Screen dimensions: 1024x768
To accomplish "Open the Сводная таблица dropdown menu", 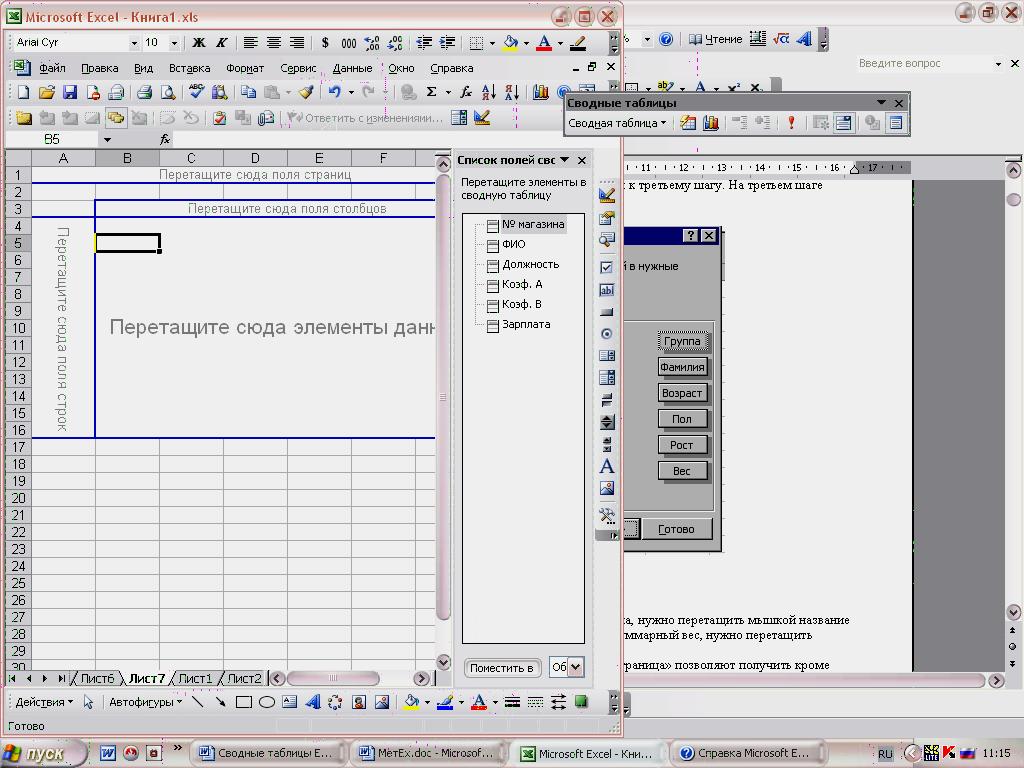I will 616,123.
